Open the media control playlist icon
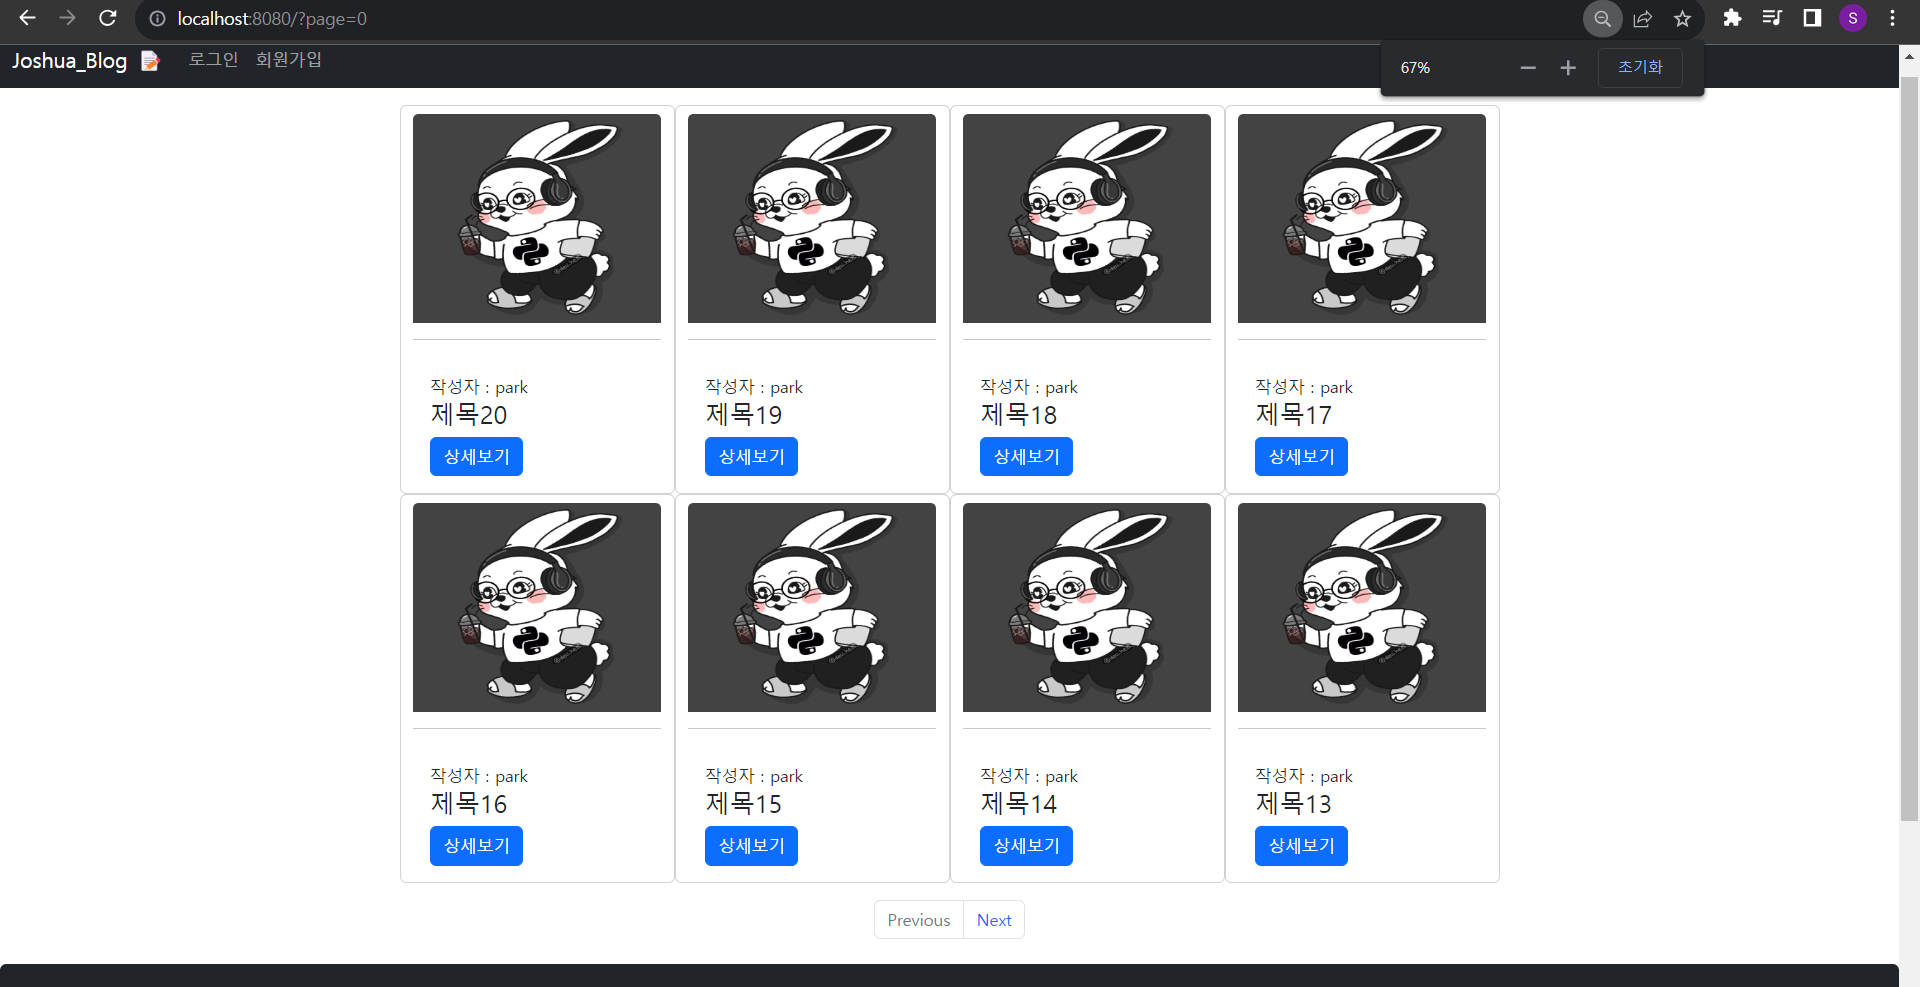Image resolution: width=1920 pixels, height=987 pixels. click(x=1772, y=18)
